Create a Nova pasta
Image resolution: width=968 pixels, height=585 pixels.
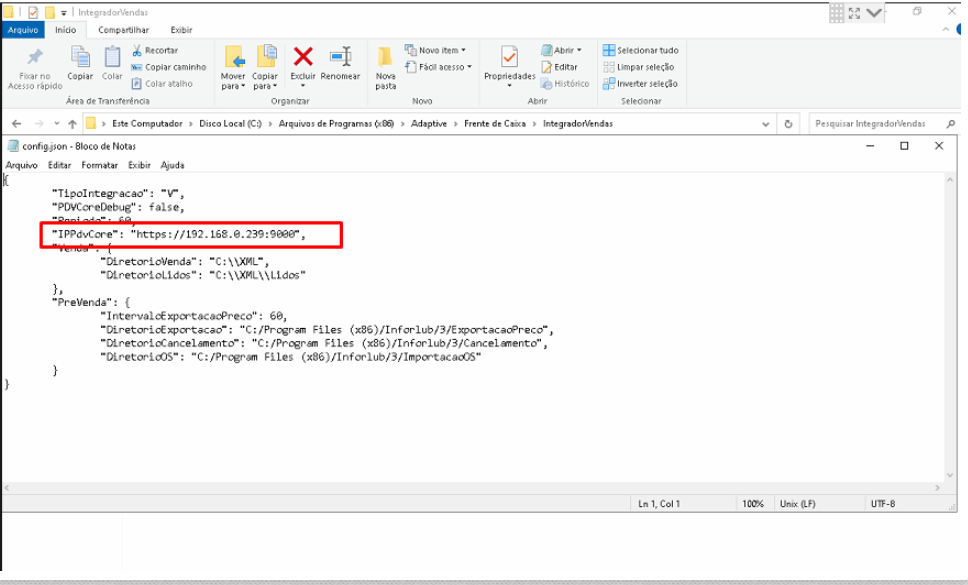385,68
